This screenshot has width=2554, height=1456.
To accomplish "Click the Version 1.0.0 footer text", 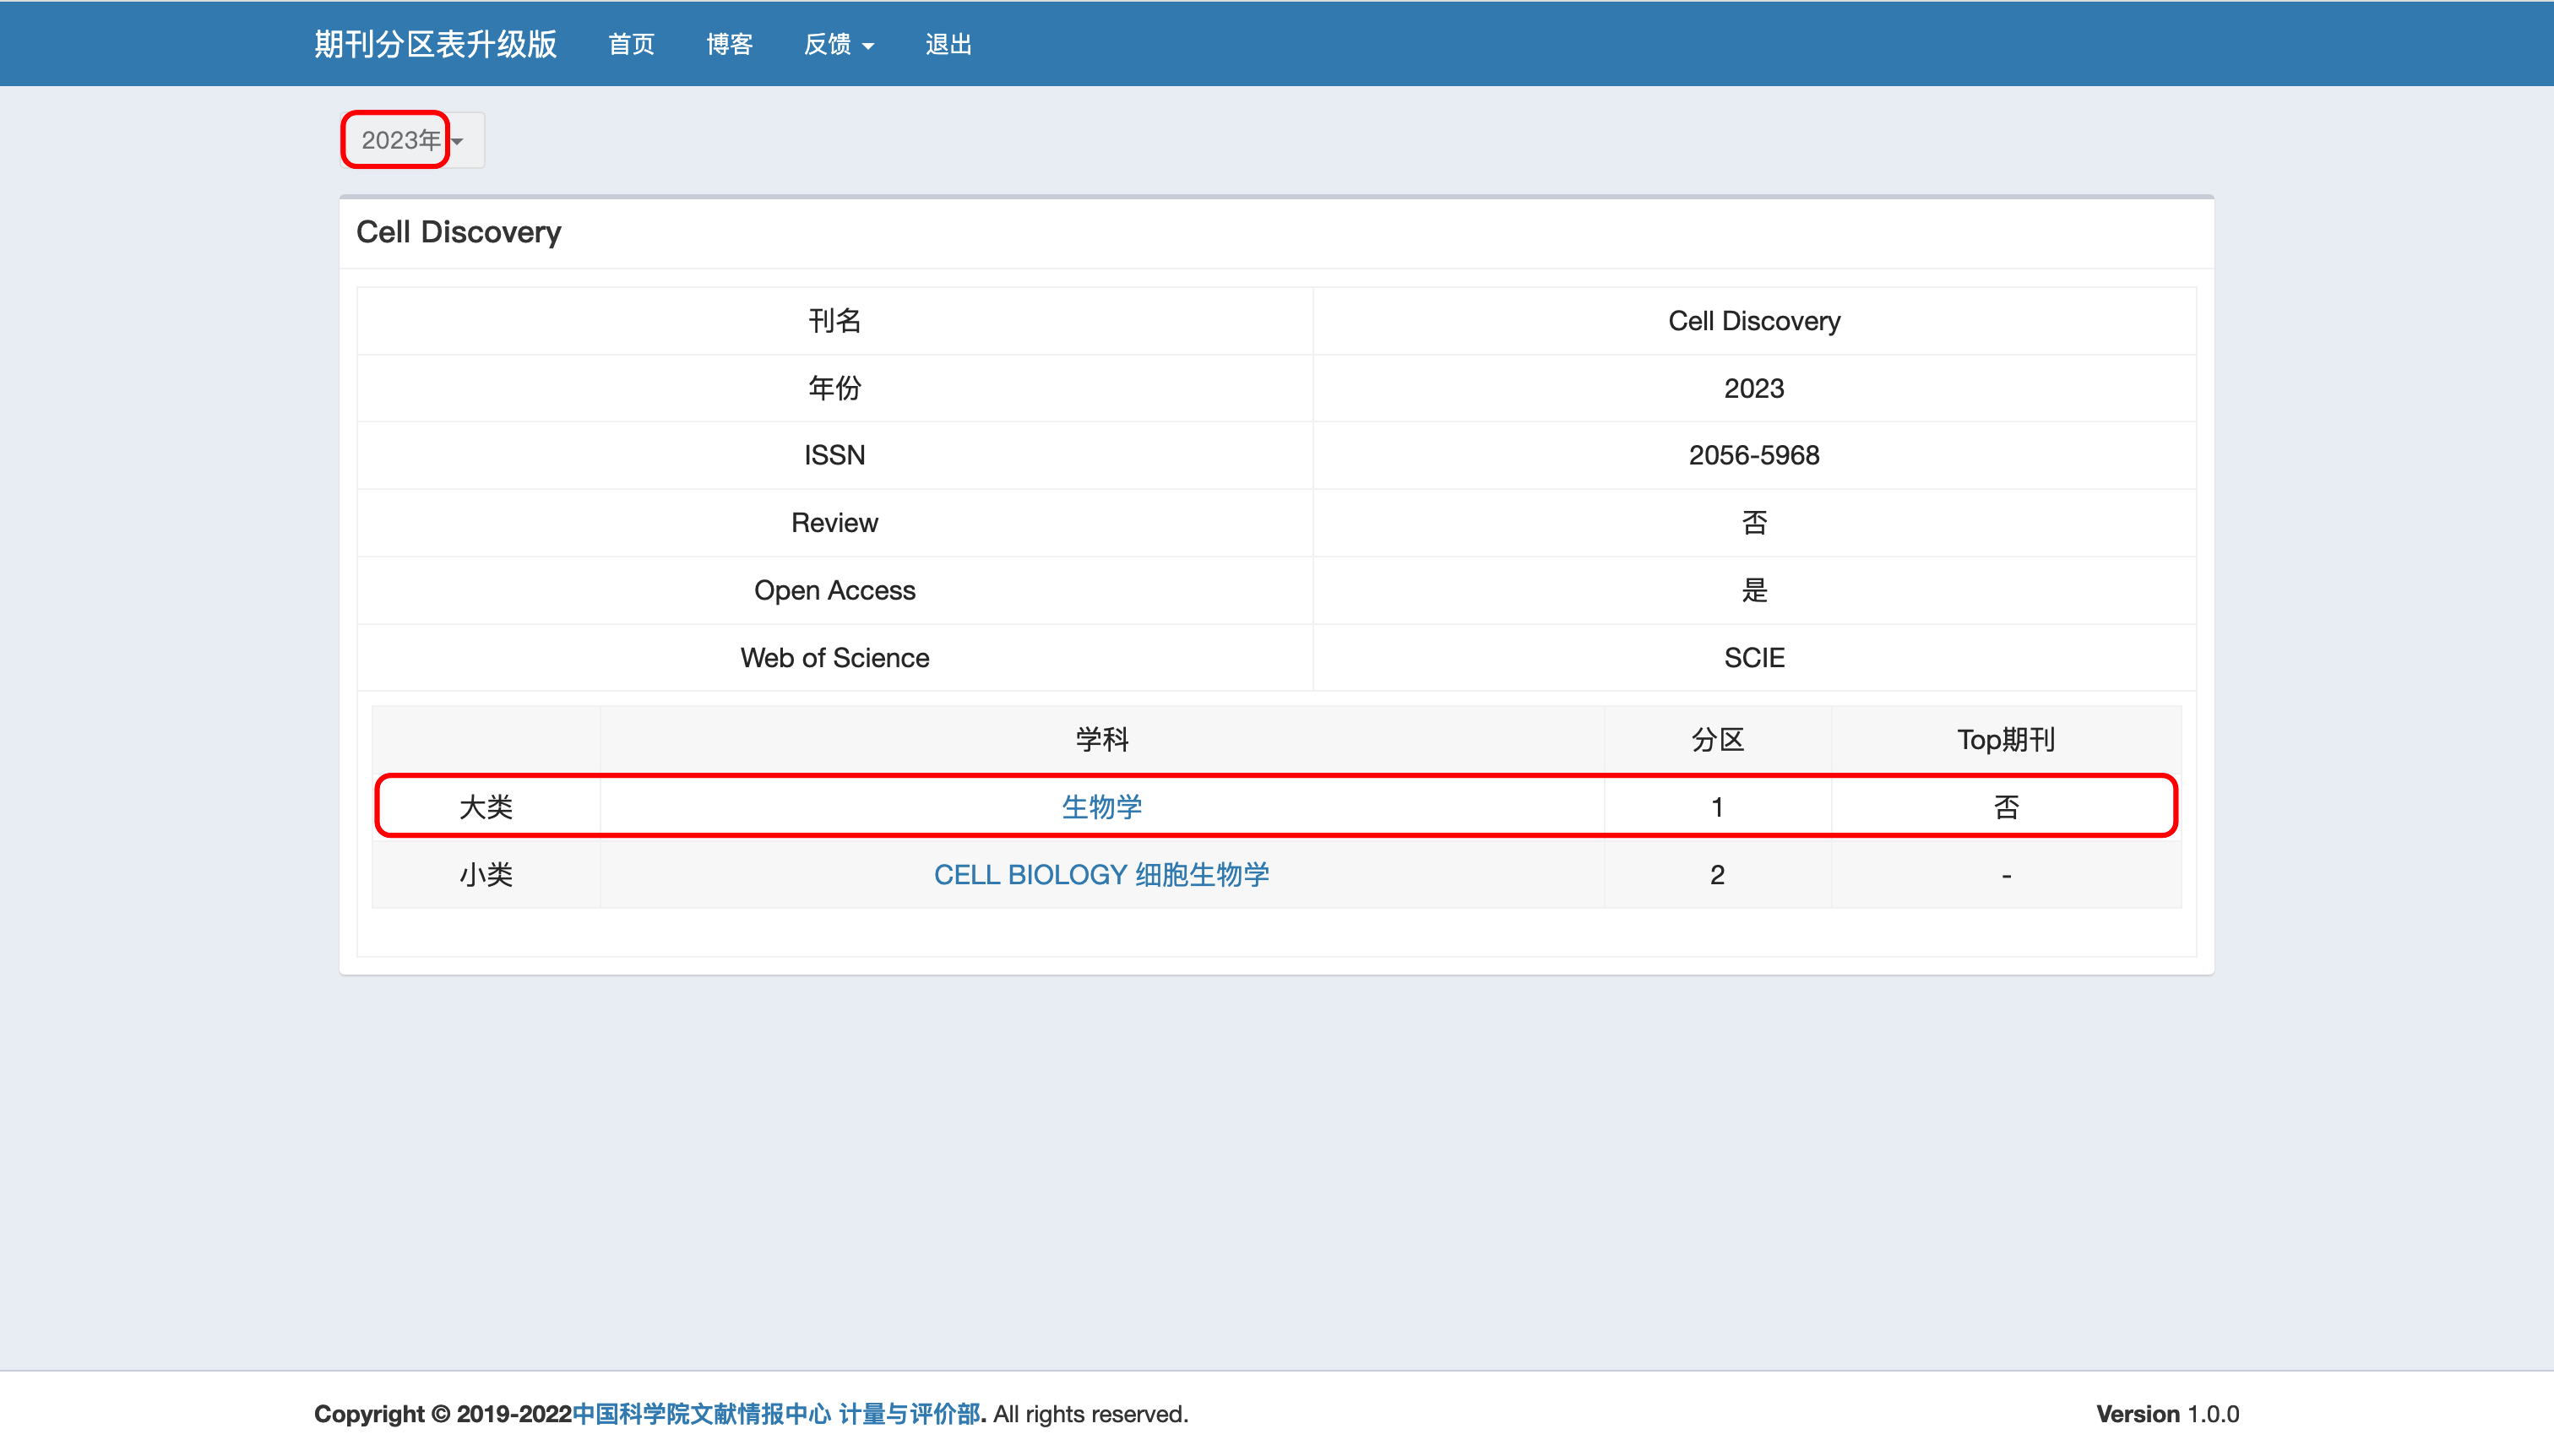I will tap(2167, 1414).
